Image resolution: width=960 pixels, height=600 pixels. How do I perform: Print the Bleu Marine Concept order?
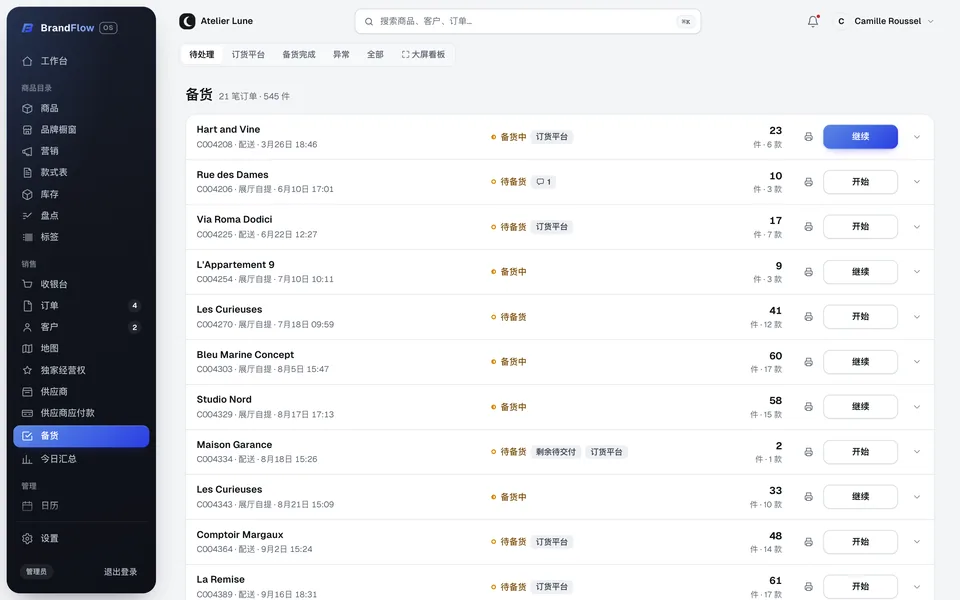pyautogui.click(x=808, y=362)
